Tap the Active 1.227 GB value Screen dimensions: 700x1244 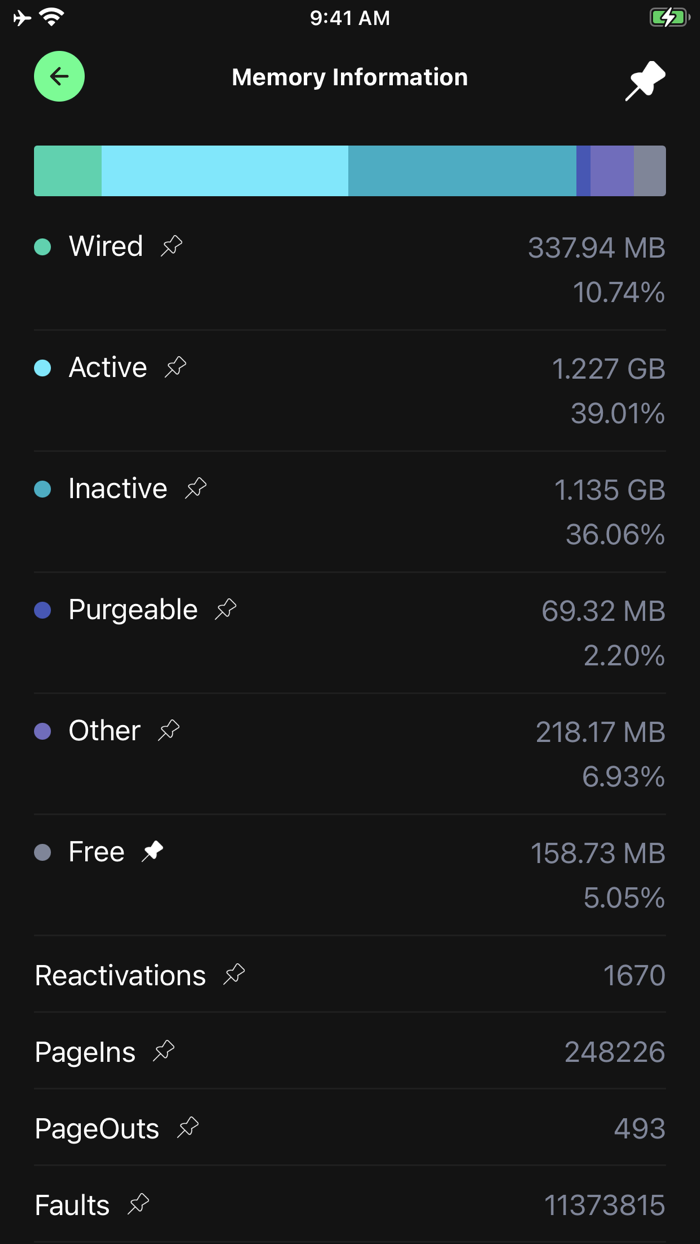point(608,369)
